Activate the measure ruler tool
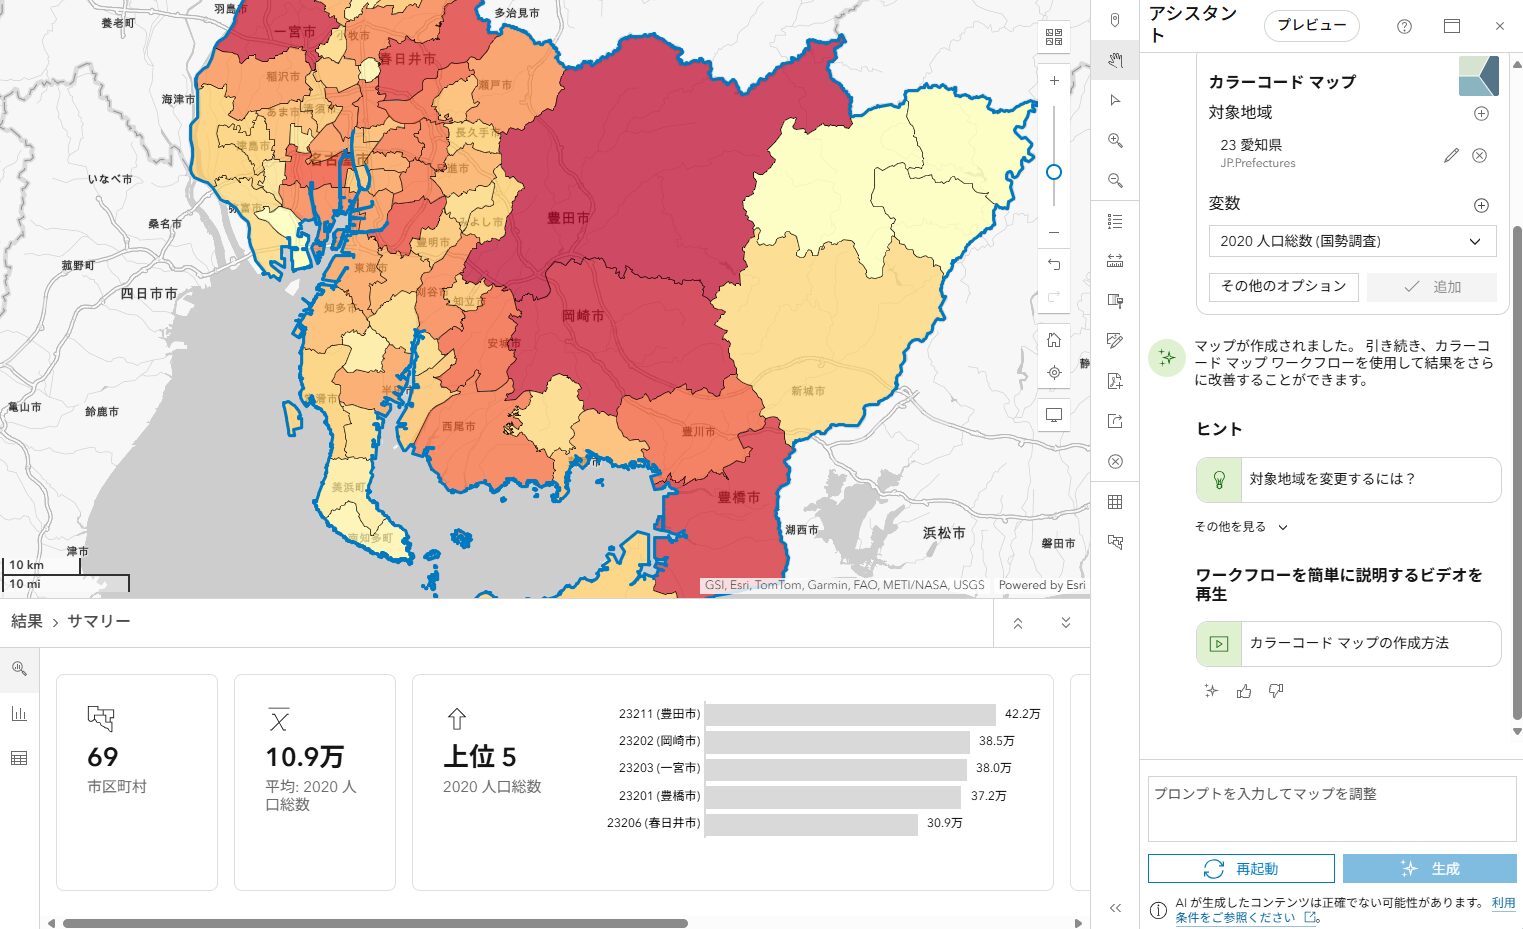This screenshot has width=1523, height=929. tap(1115, 261)
